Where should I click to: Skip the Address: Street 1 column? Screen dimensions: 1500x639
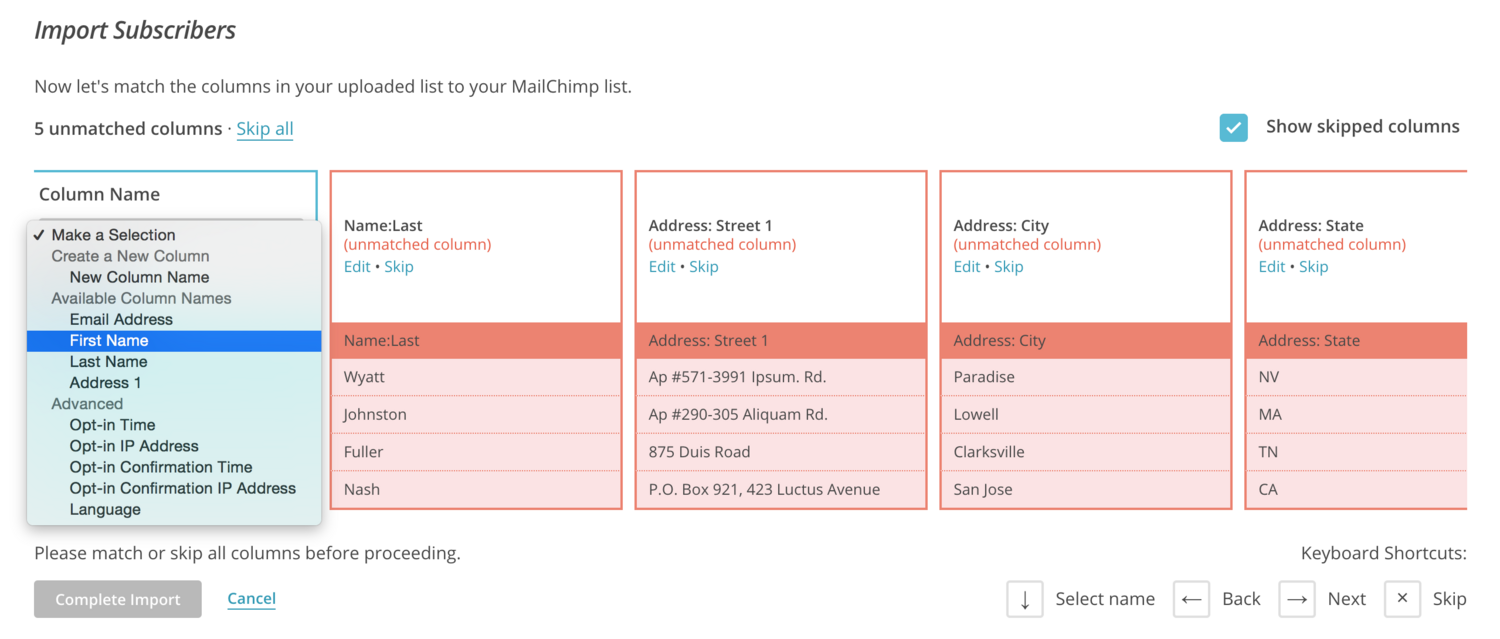pos(704,267)
